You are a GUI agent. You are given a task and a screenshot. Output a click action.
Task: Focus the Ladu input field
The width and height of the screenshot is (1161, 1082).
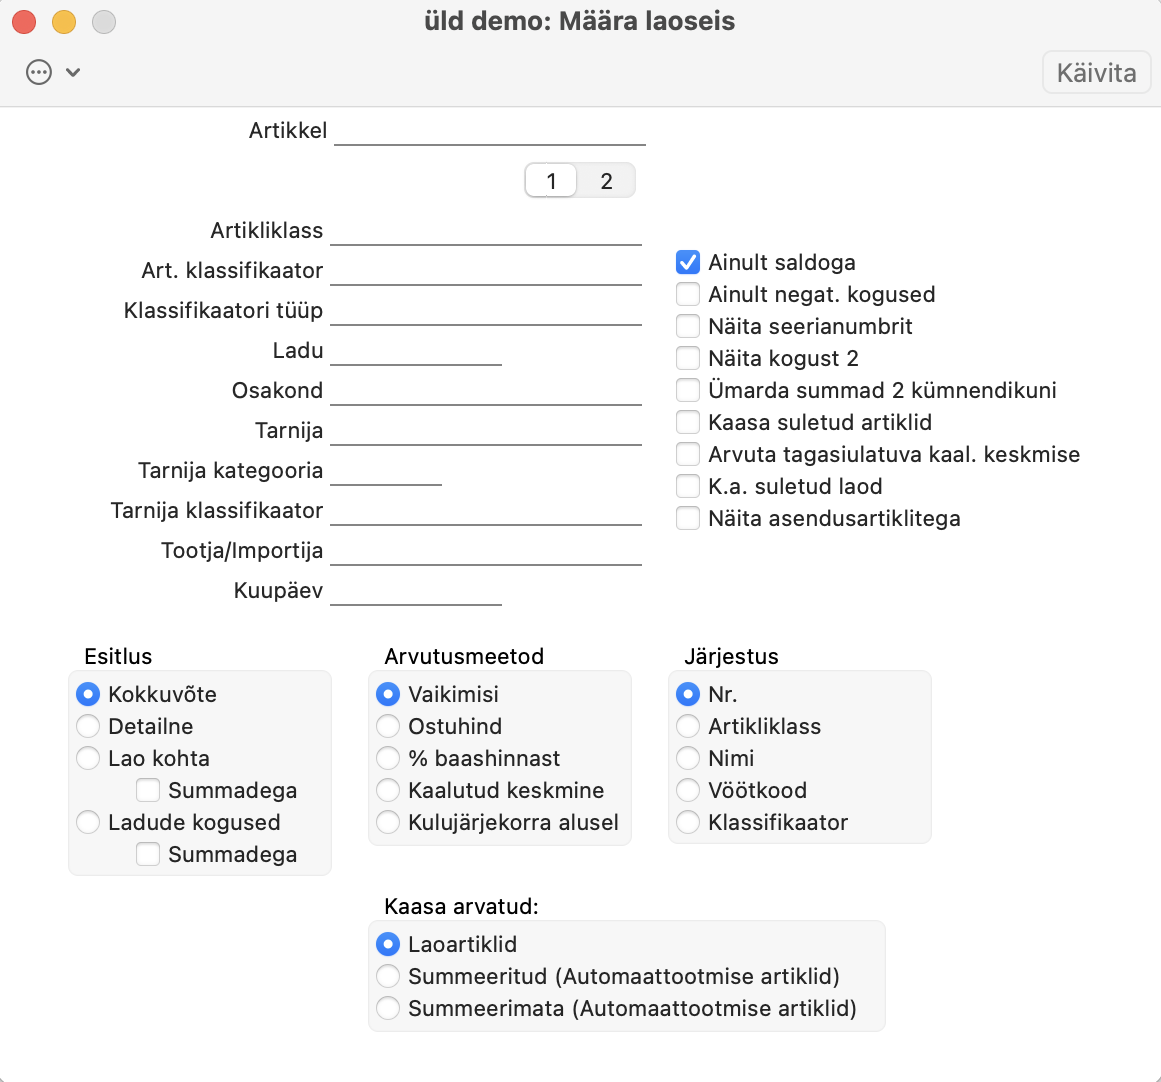pyautogui.click(x=415, y=351)
